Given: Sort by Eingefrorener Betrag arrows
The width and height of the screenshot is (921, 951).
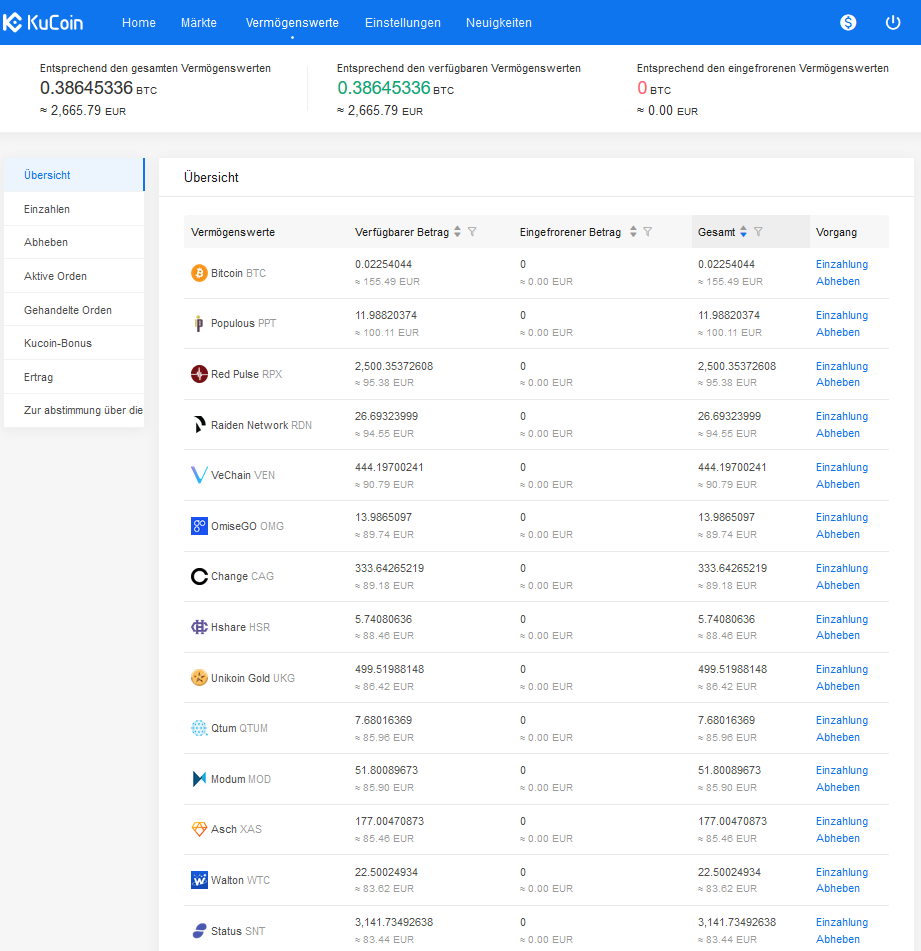Looking at the screenshot, I should coord(633,232).
